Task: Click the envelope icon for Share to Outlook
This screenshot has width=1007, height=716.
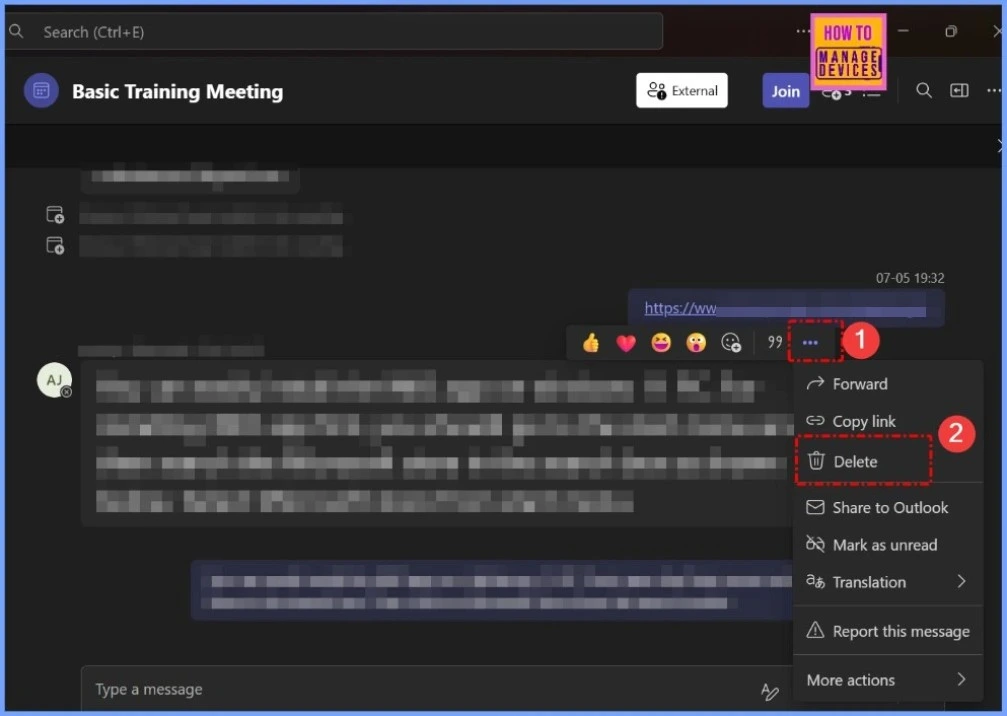Action: [815, 507]
